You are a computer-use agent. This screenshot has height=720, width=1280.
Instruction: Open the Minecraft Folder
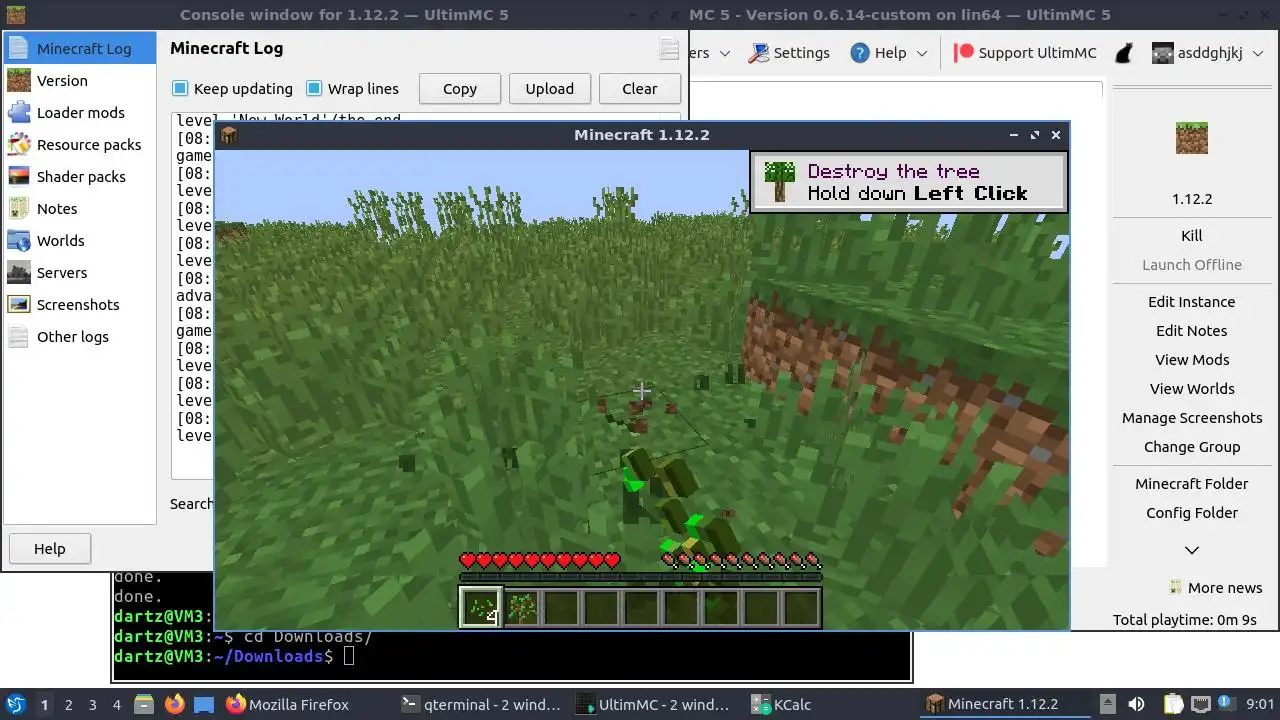pyautogui.click(x=1192, y=484)
